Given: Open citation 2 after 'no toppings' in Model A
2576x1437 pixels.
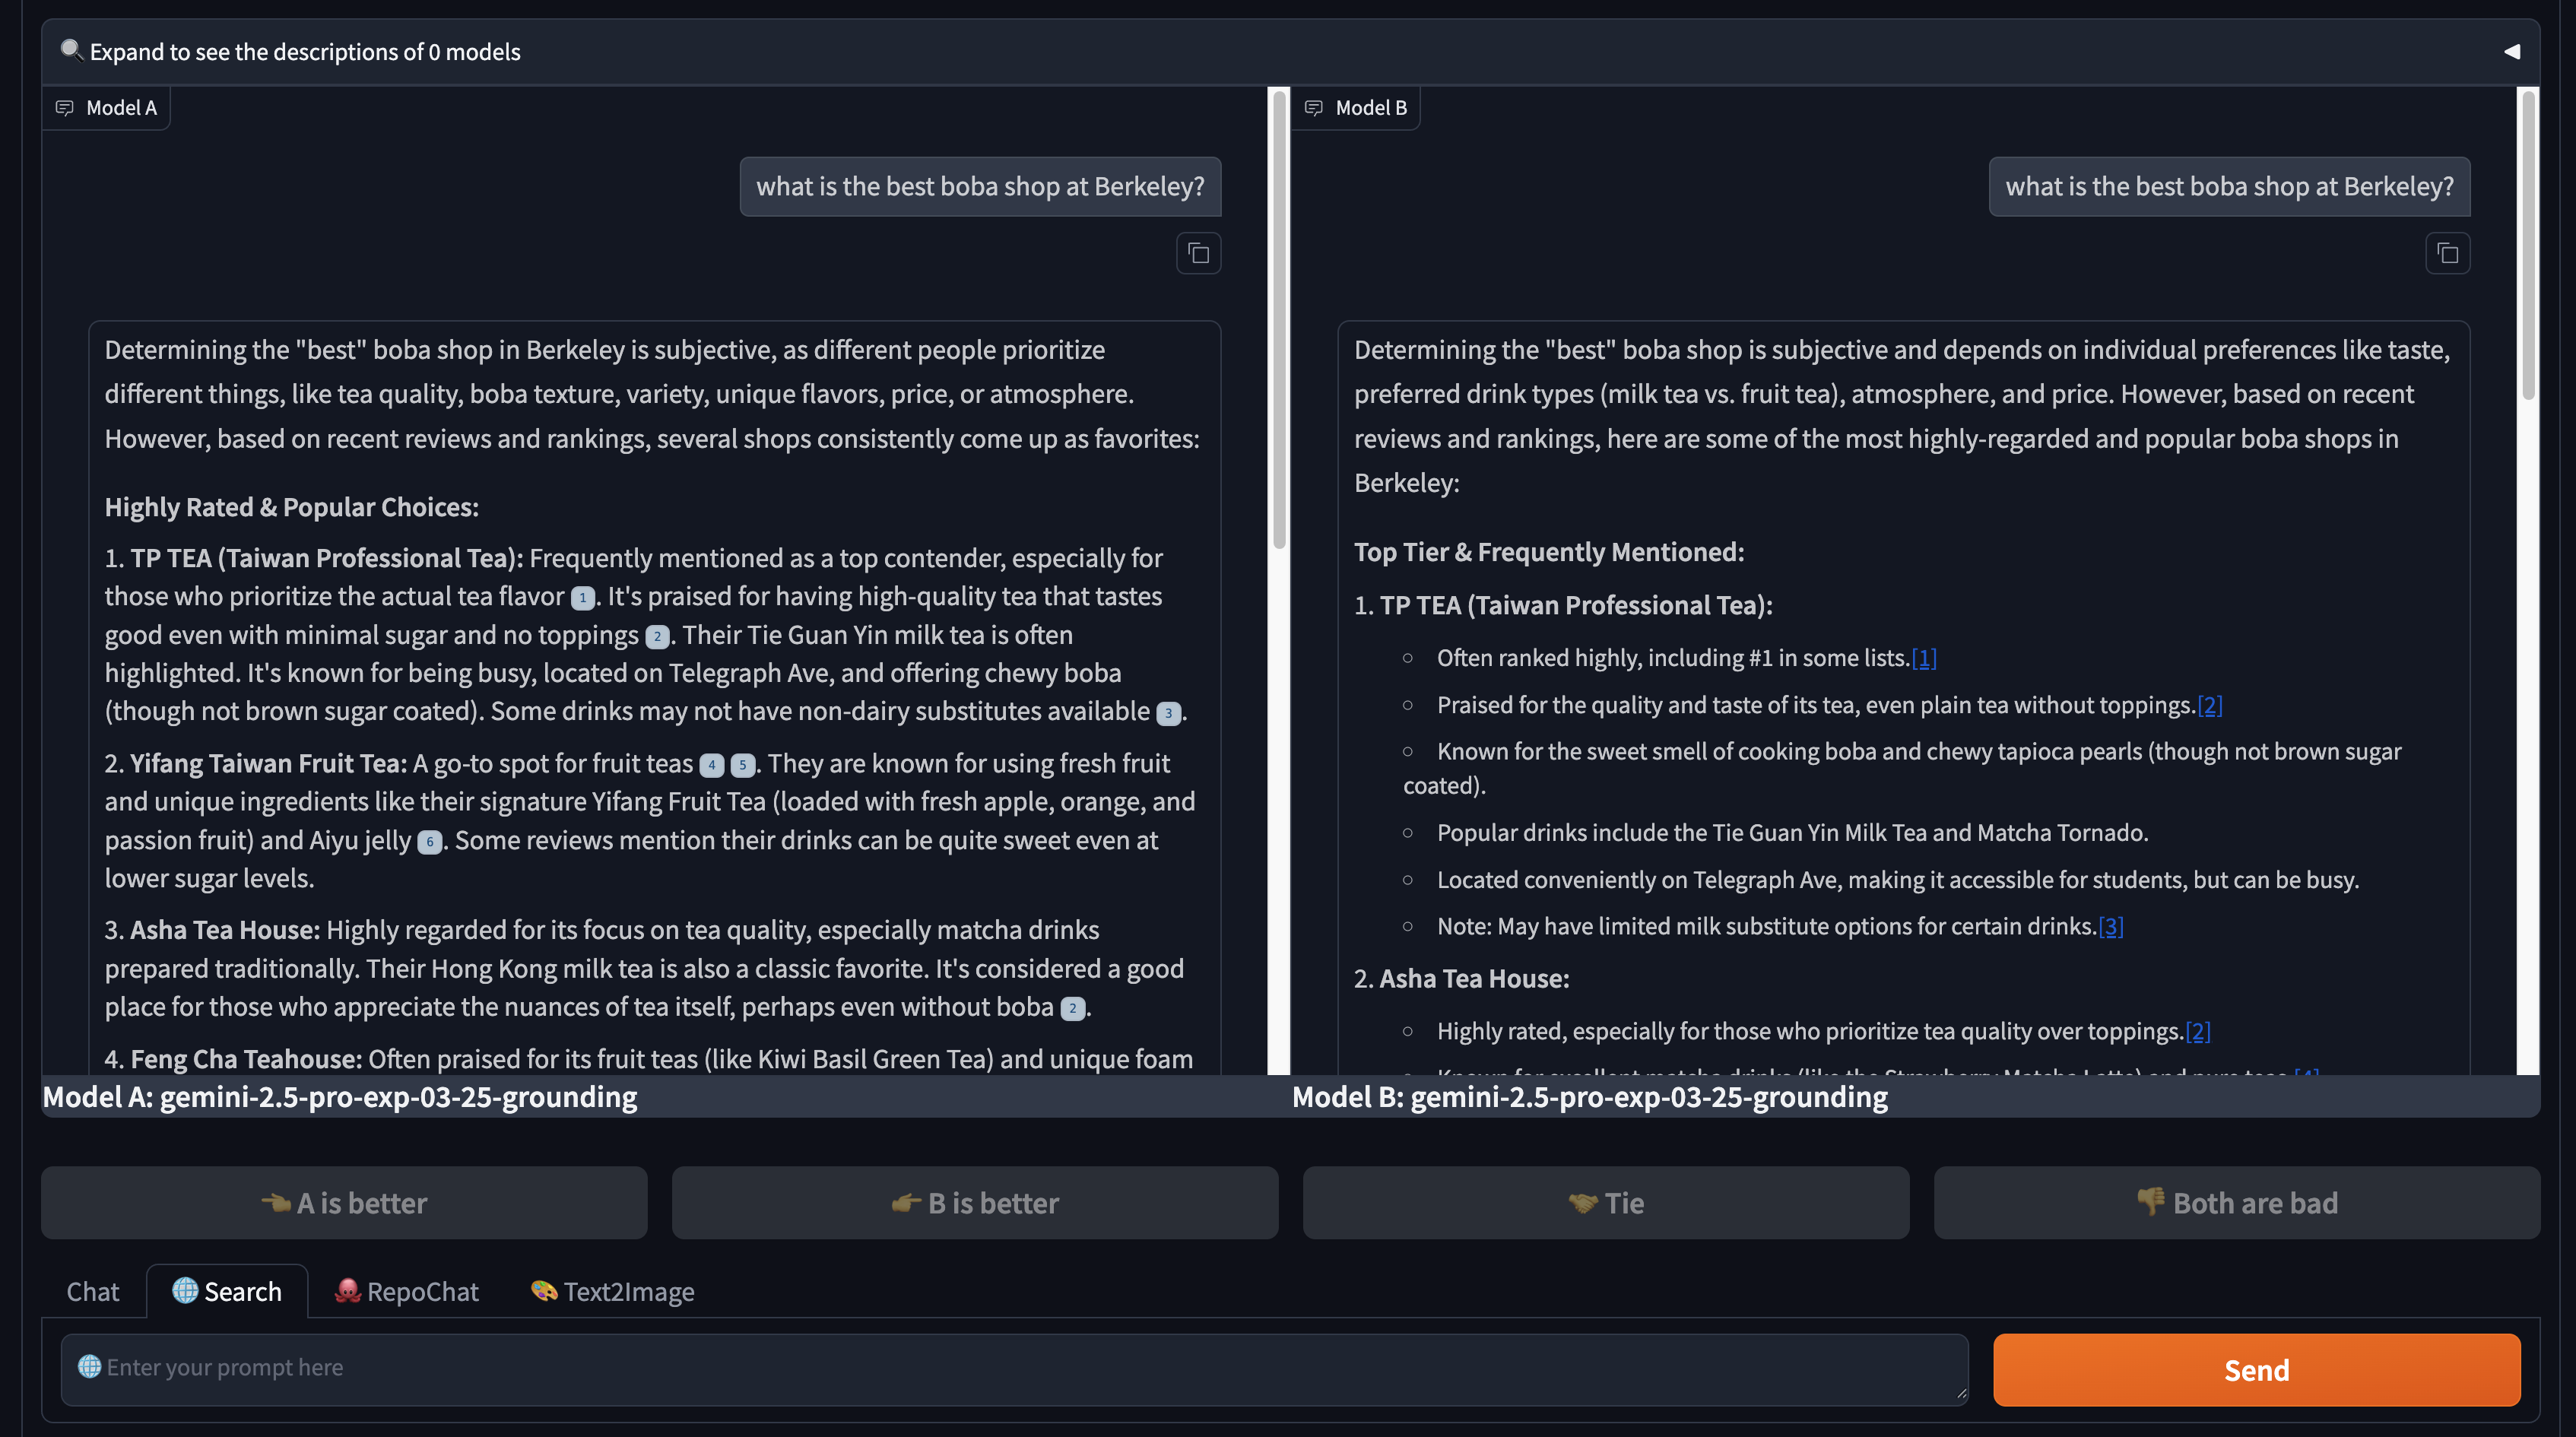Looking at the screenshot, I should pos(657,637).
